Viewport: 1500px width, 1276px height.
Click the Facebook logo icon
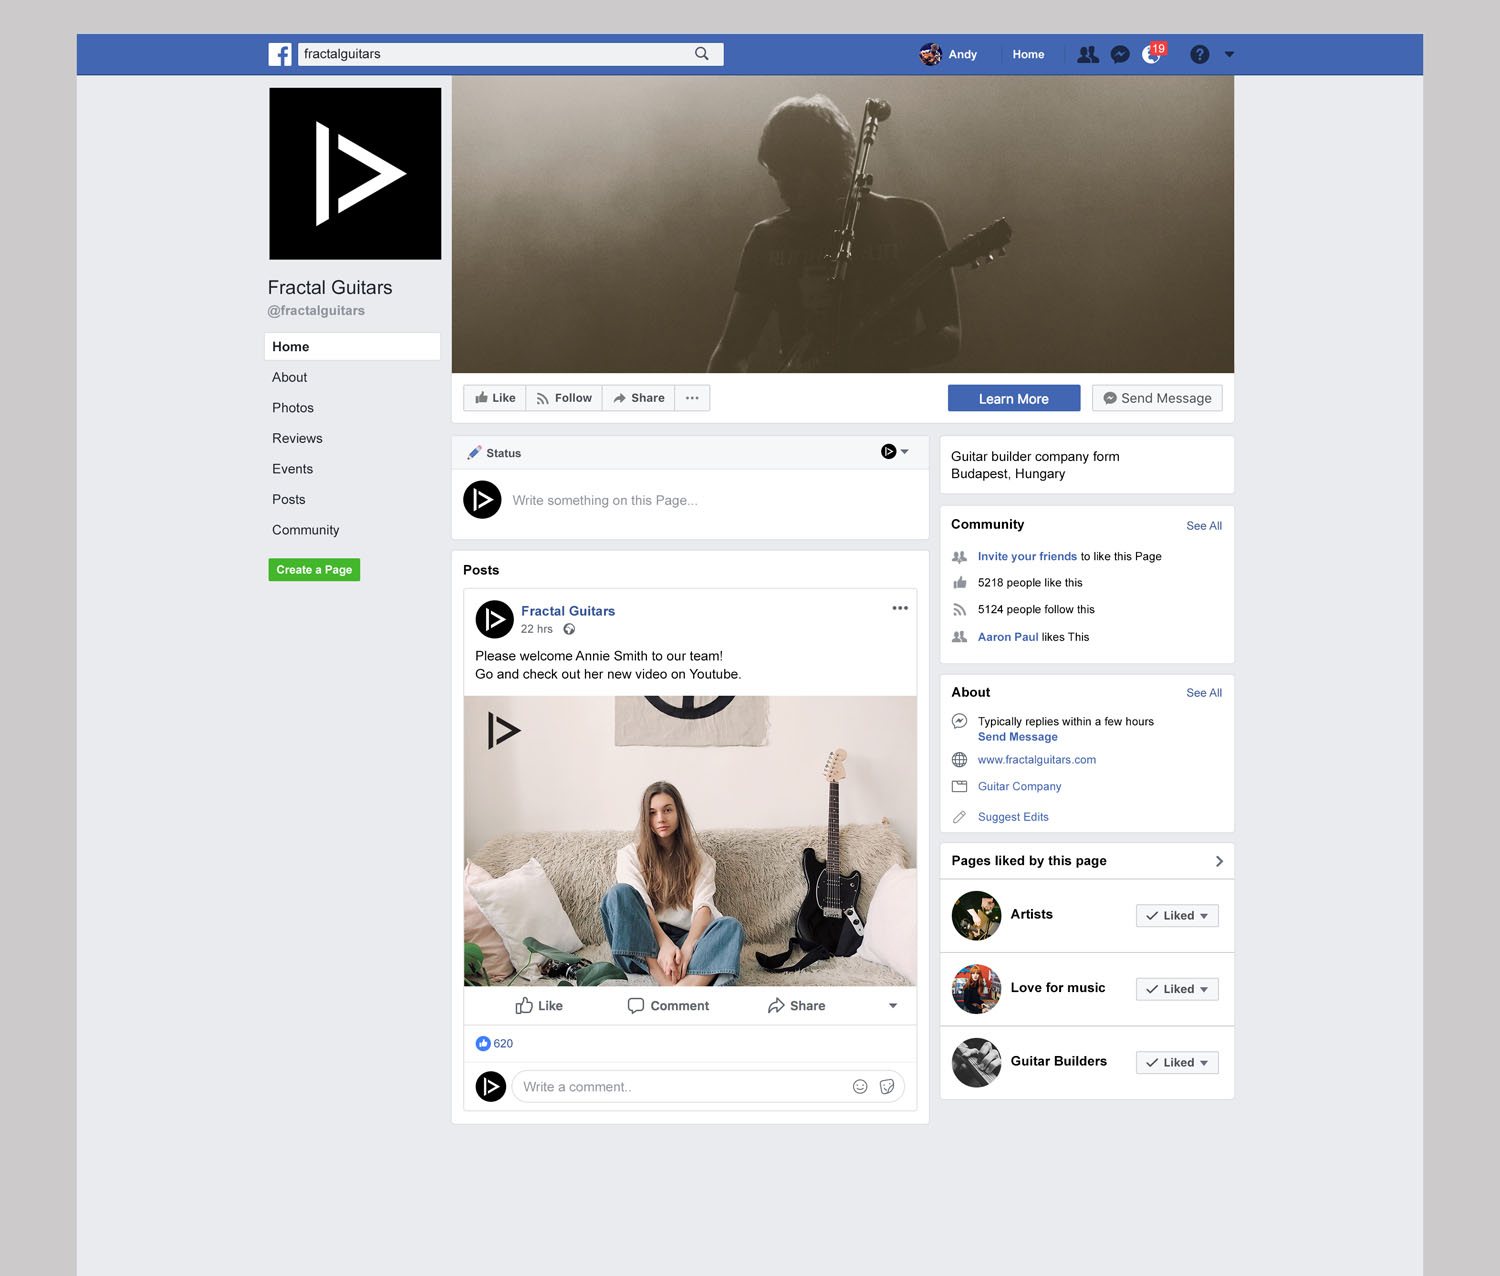click(x=280, y=54)
